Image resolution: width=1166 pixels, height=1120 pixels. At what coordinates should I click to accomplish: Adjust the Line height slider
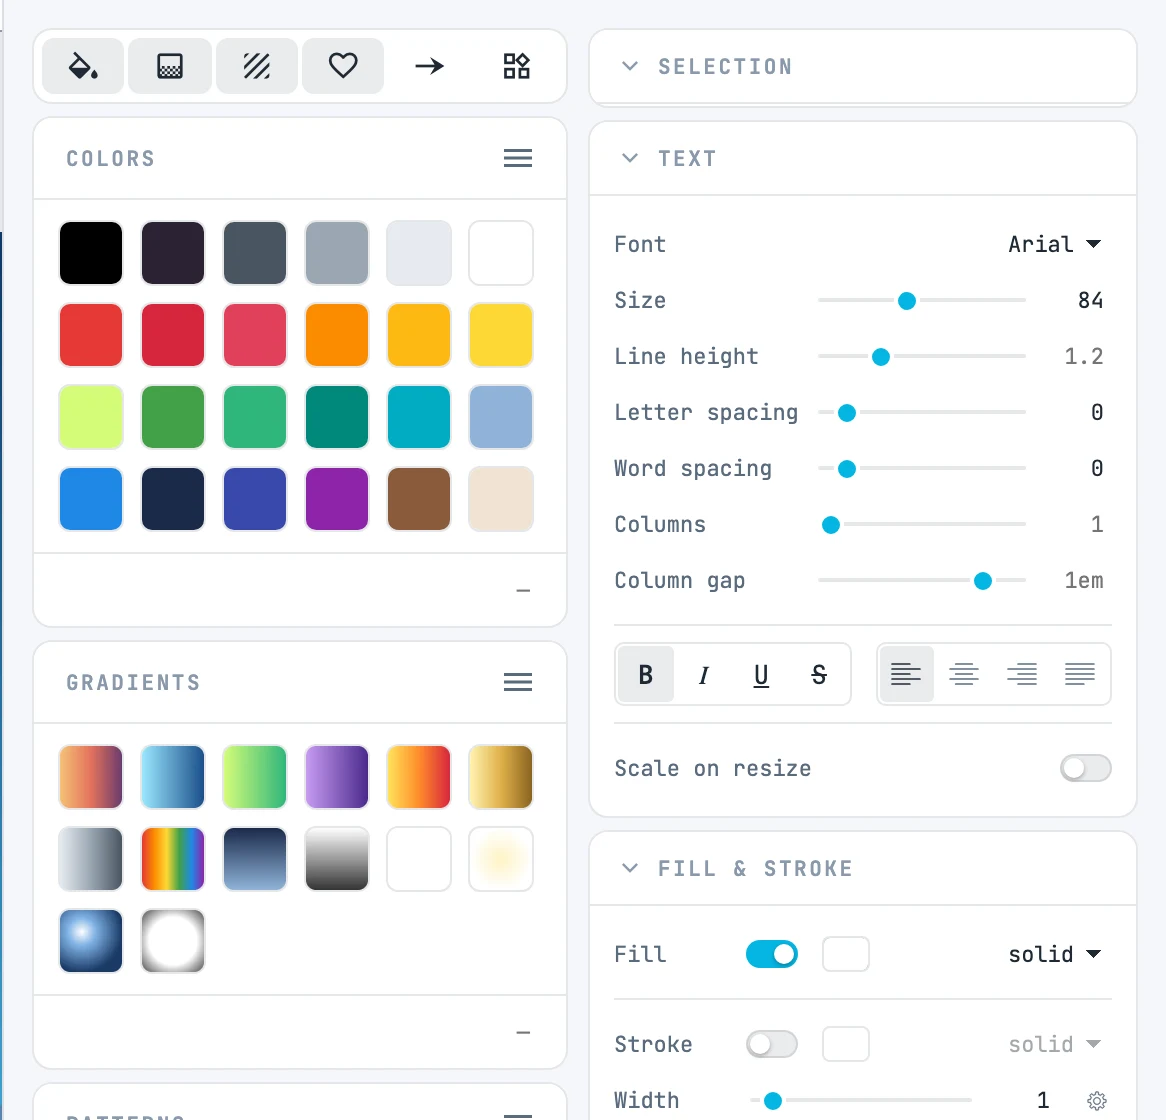tap(880, 357)
